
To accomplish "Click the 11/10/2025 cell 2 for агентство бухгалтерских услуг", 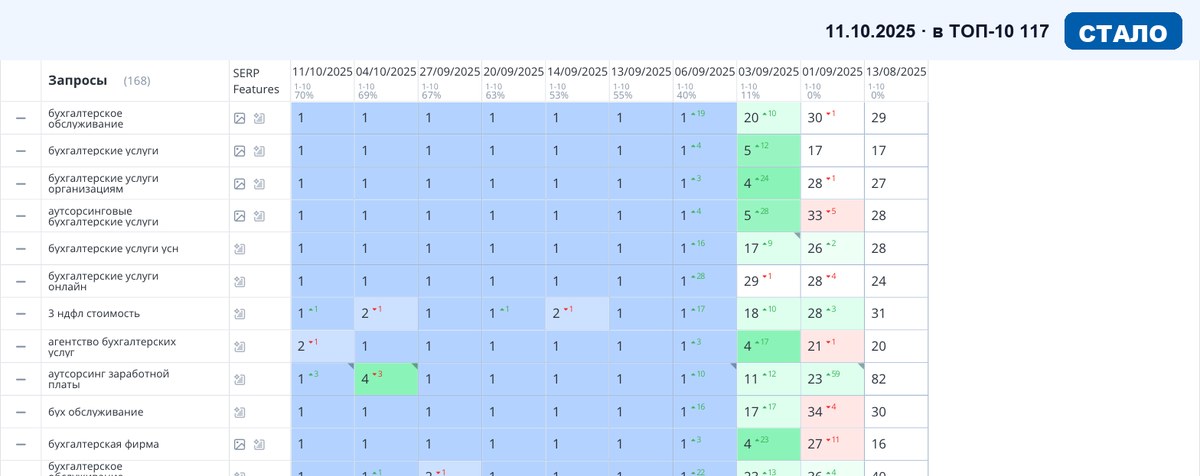I will coord(322,347).
